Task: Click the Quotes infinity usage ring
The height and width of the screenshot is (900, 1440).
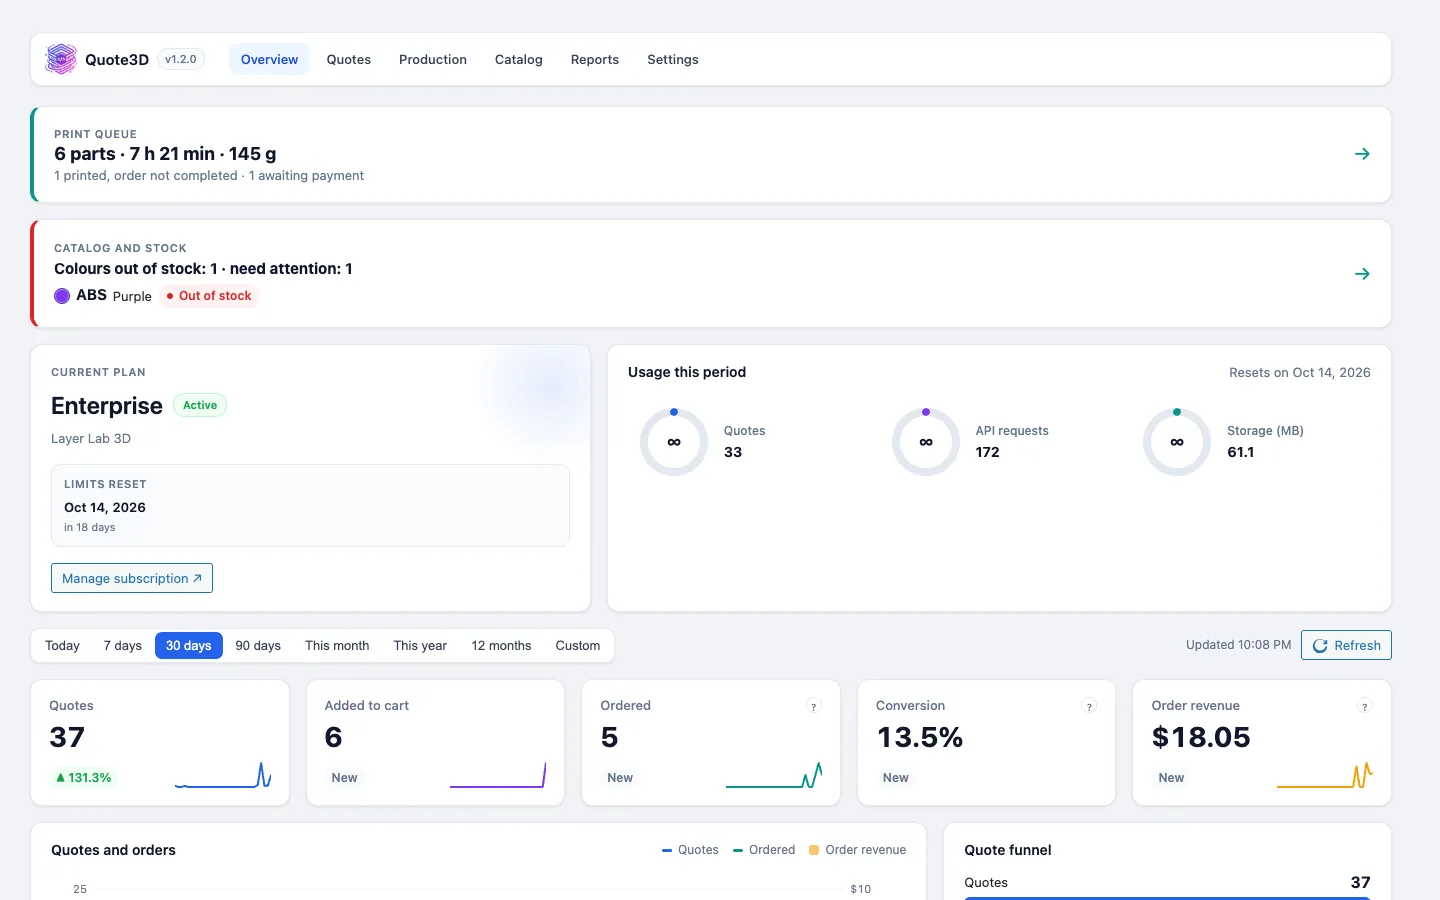Action: 674,442
